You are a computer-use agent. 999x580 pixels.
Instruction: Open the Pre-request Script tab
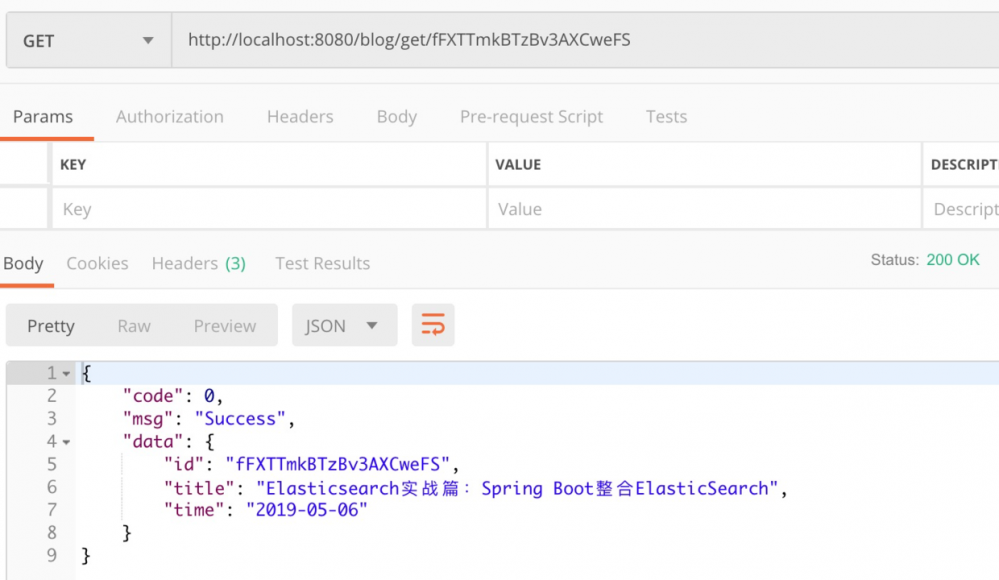click(x=531, y=116)
